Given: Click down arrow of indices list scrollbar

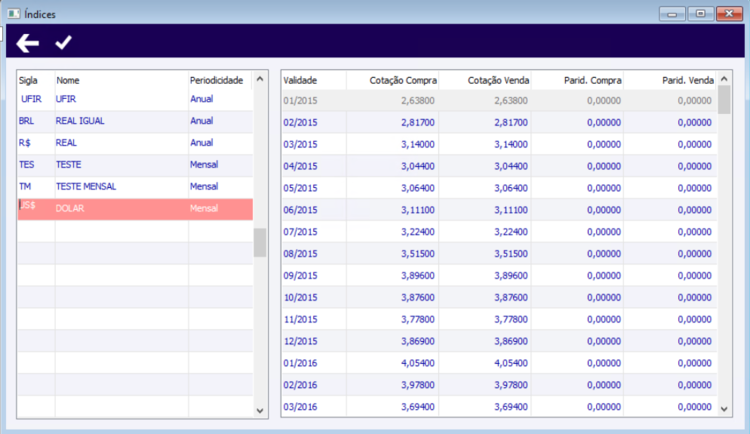Looking at the screenshot, I should 260,411.
